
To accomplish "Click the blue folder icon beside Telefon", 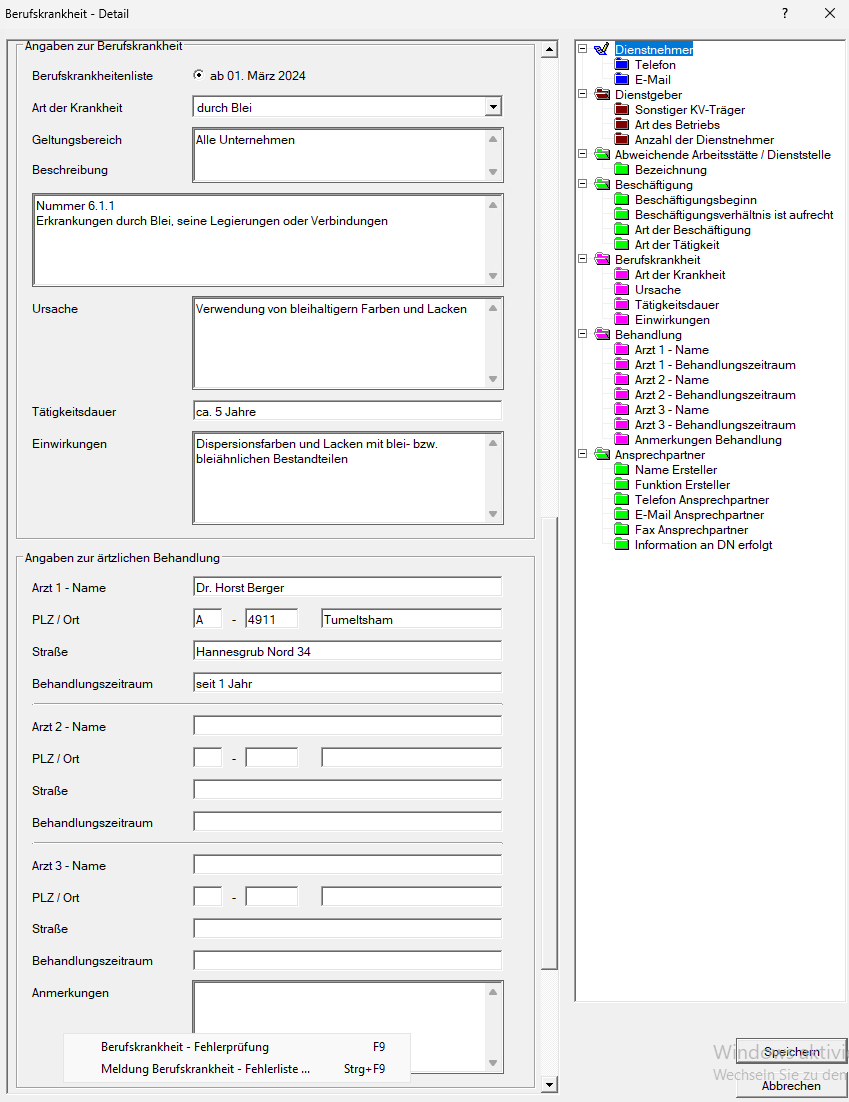I will [x=622, y=65].
